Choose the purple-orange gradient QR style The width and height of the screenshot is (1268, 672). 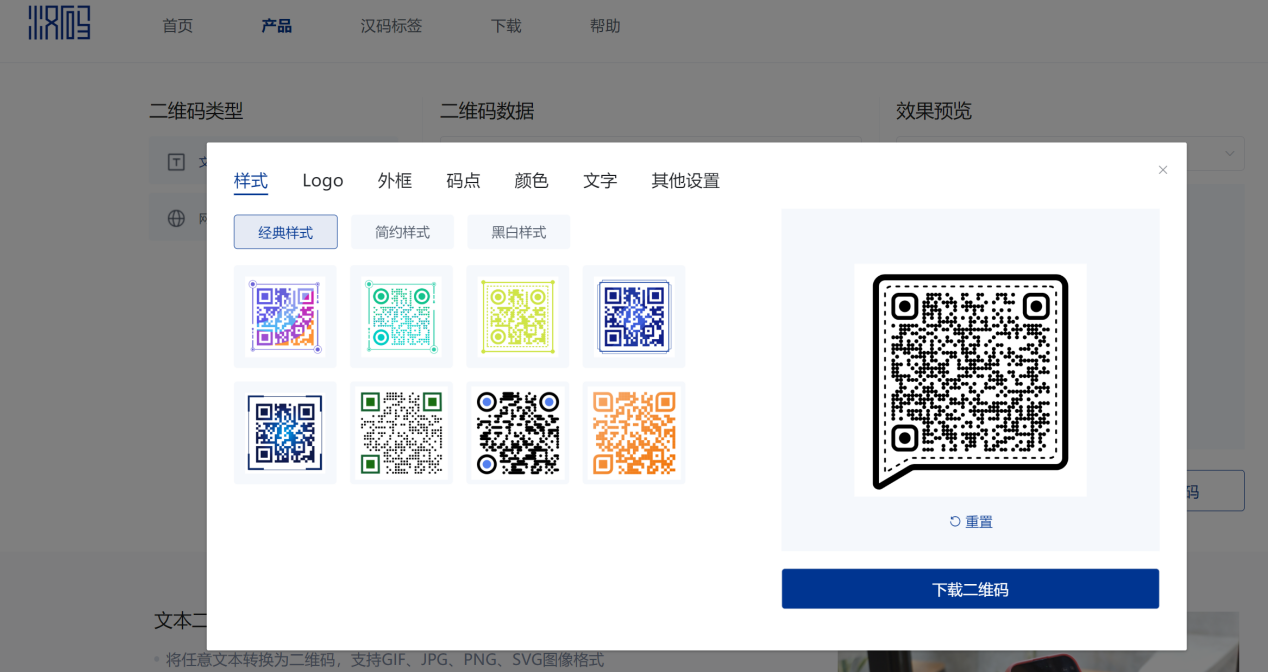[285, 316]
